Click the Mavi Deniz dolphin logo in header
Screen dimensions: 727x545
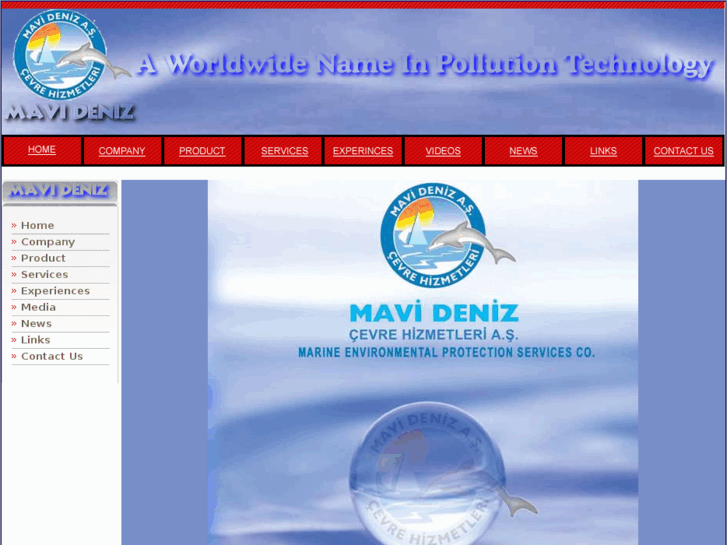coord(70,55)
